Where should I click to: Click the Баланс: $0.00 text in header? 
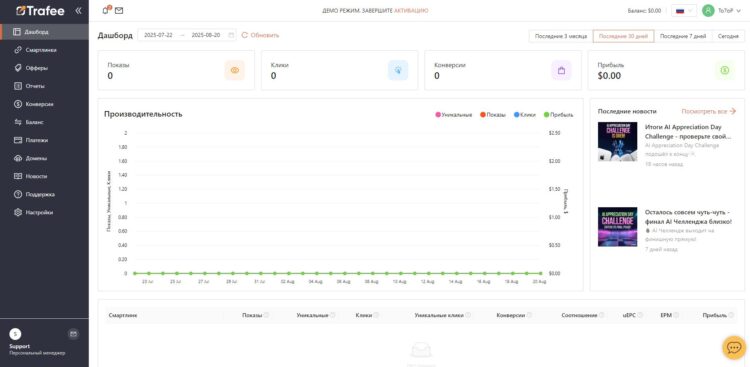tap(644, 11)
